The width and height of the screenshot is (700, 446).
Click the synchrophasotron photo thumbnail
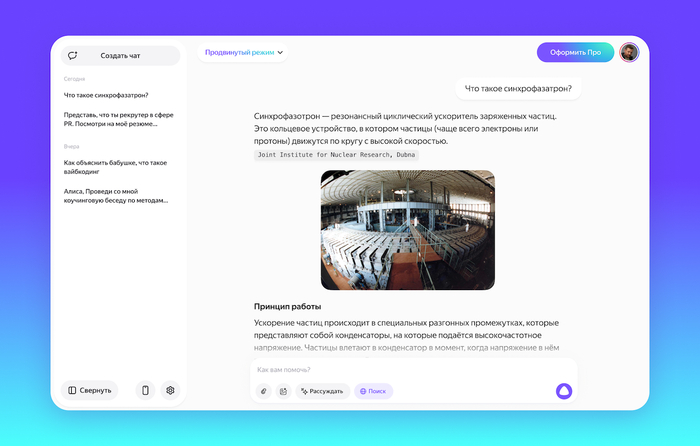[x=408, y=230]
